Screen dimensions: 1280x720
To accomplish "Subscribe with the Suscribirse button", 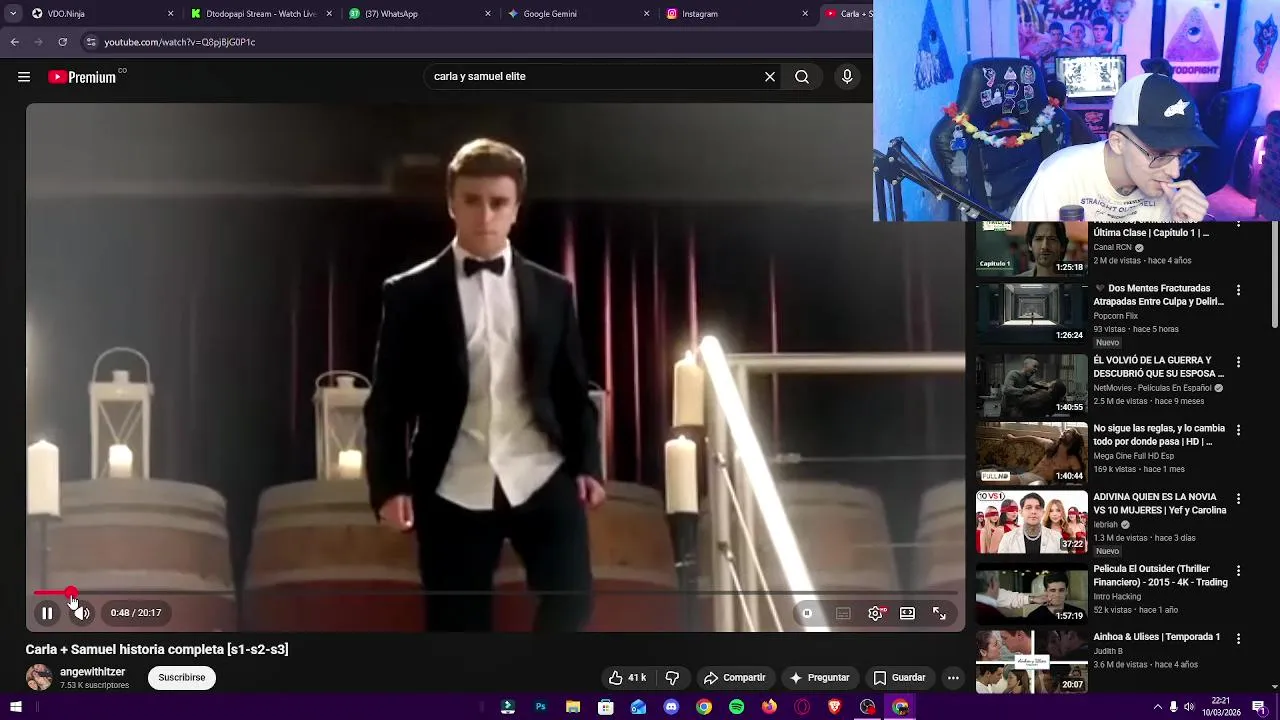I will [181, 678].
